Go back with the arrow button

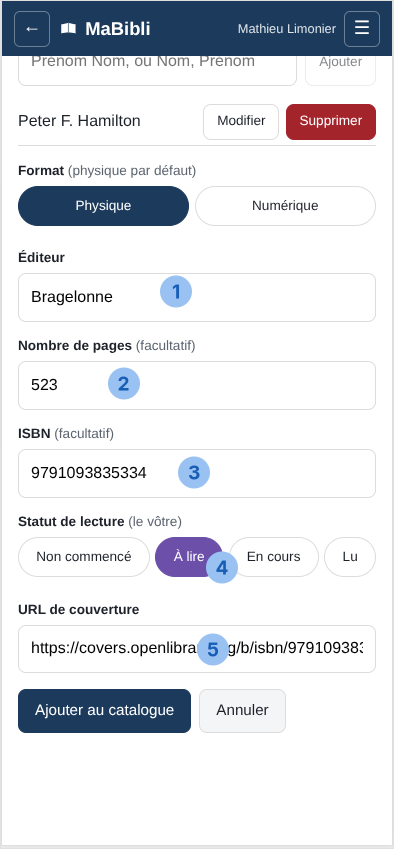[x=32, y=29]
